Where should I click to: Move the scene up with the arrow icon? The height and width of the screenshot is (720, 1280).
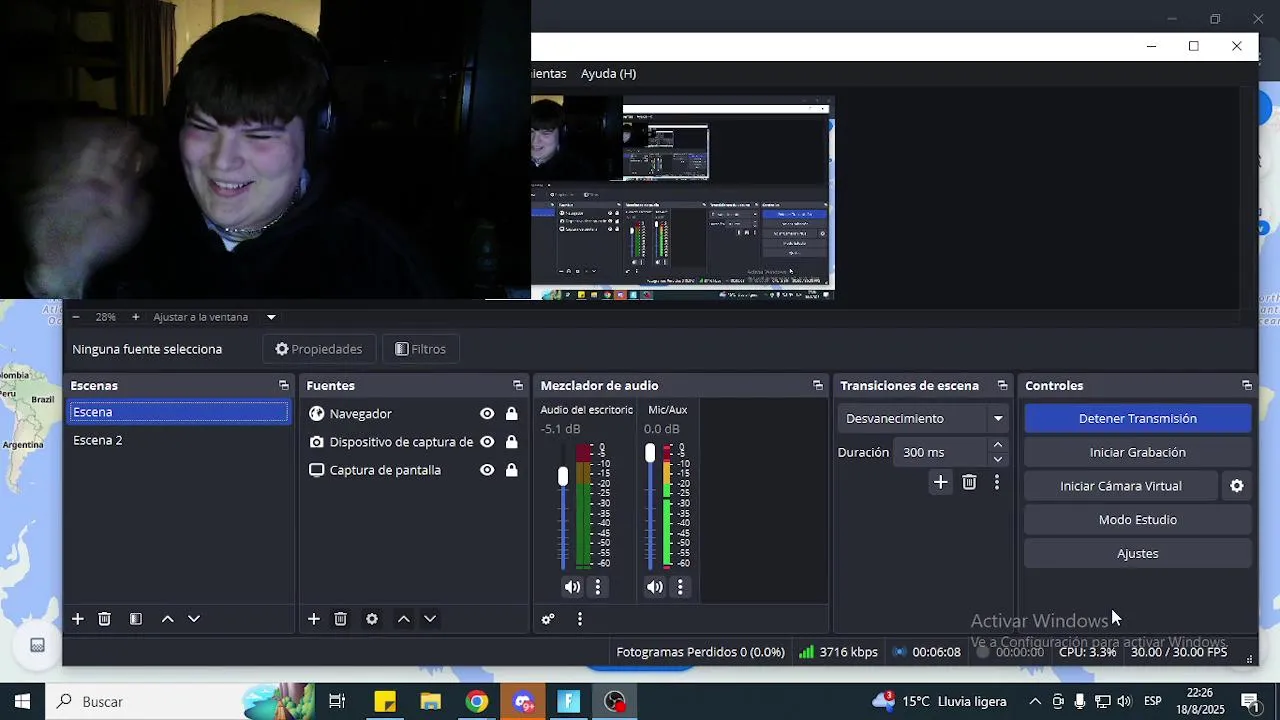(168, 619)
